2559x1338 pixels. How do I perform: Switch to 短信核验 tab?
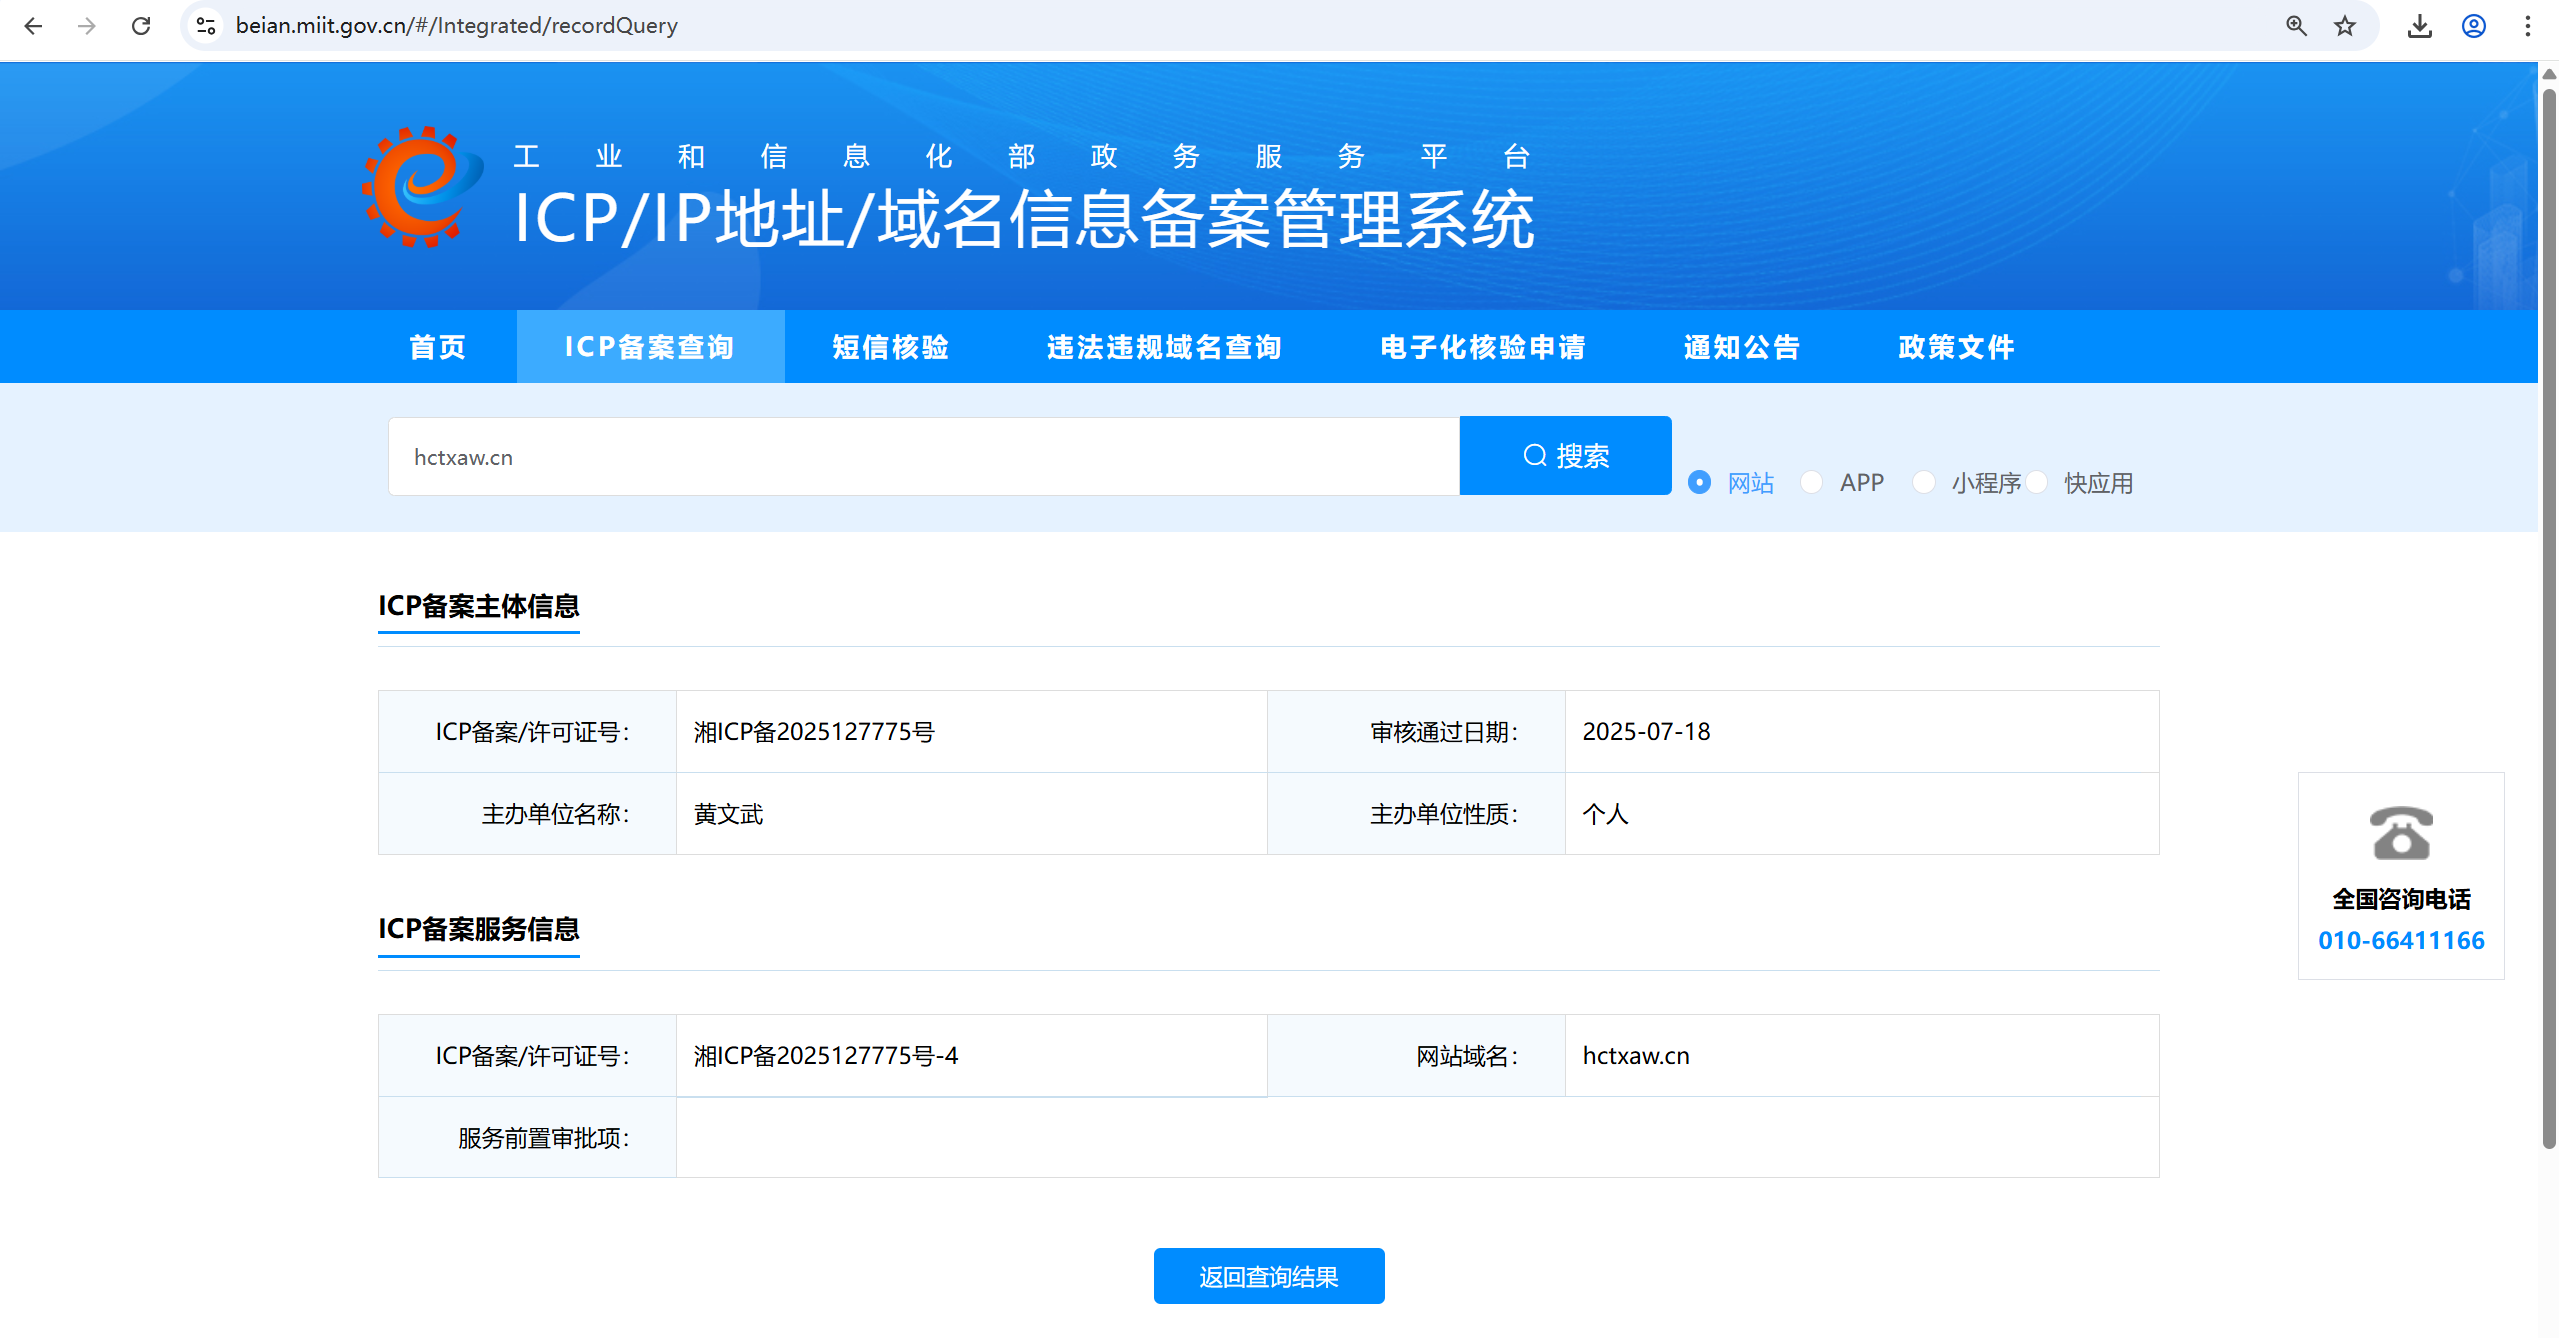890,347
